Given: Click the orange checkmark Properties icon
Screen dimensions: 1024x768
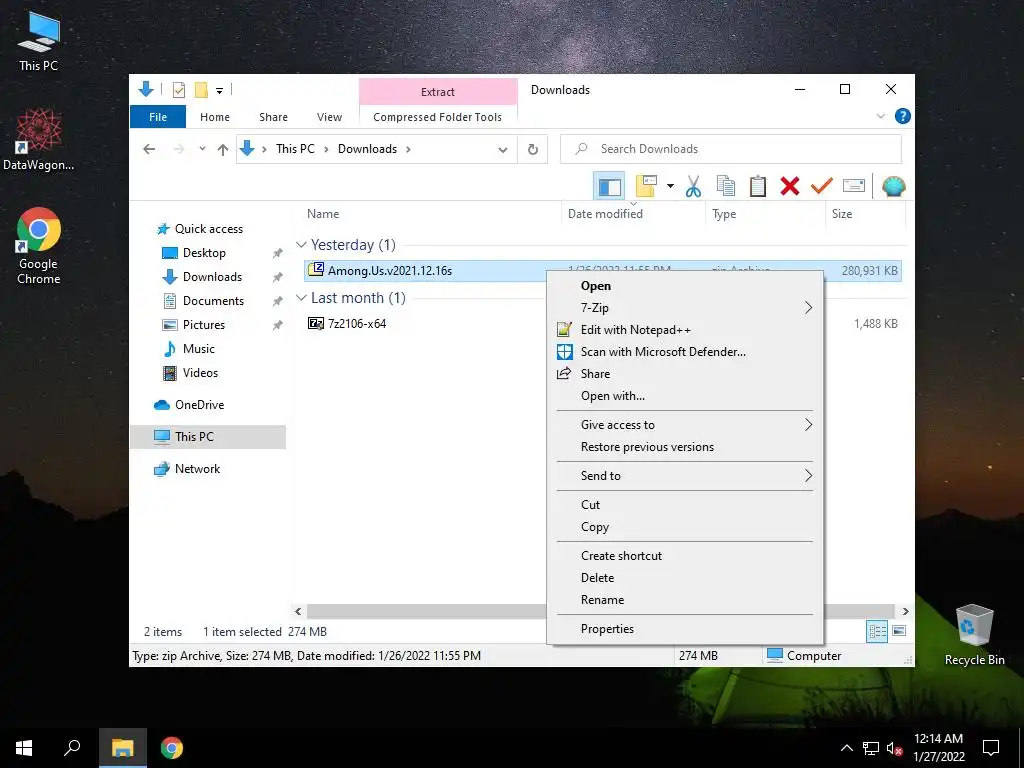Looking at the screenshot, I should coord(822,186).
